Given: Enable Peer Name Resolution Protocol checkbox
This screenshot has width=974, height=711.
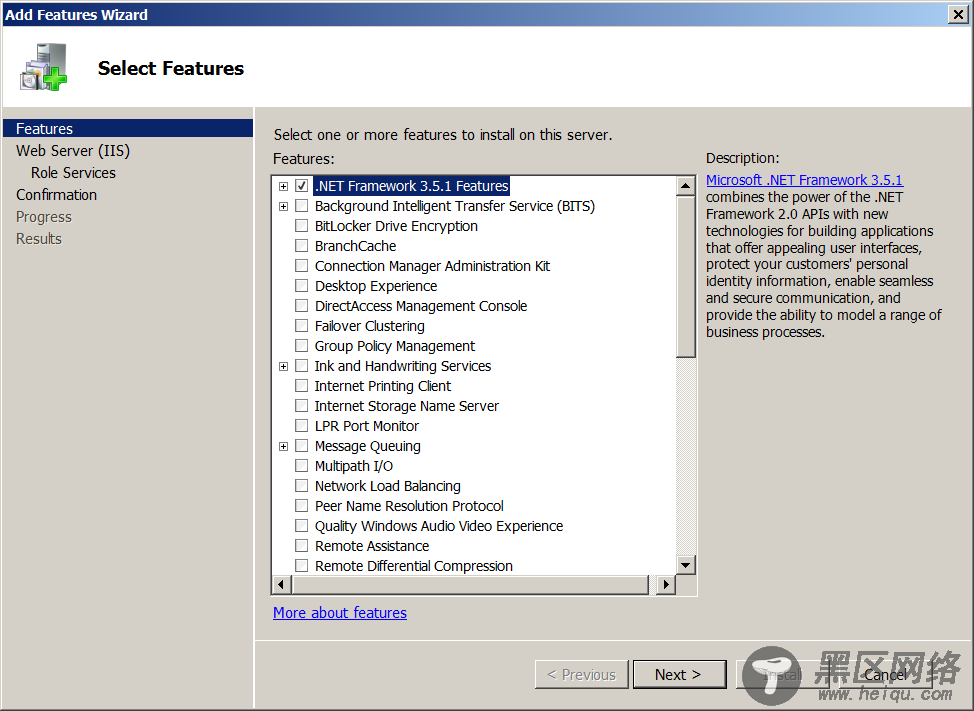Looking at the screenshot, I should click(x=301, y=505).
